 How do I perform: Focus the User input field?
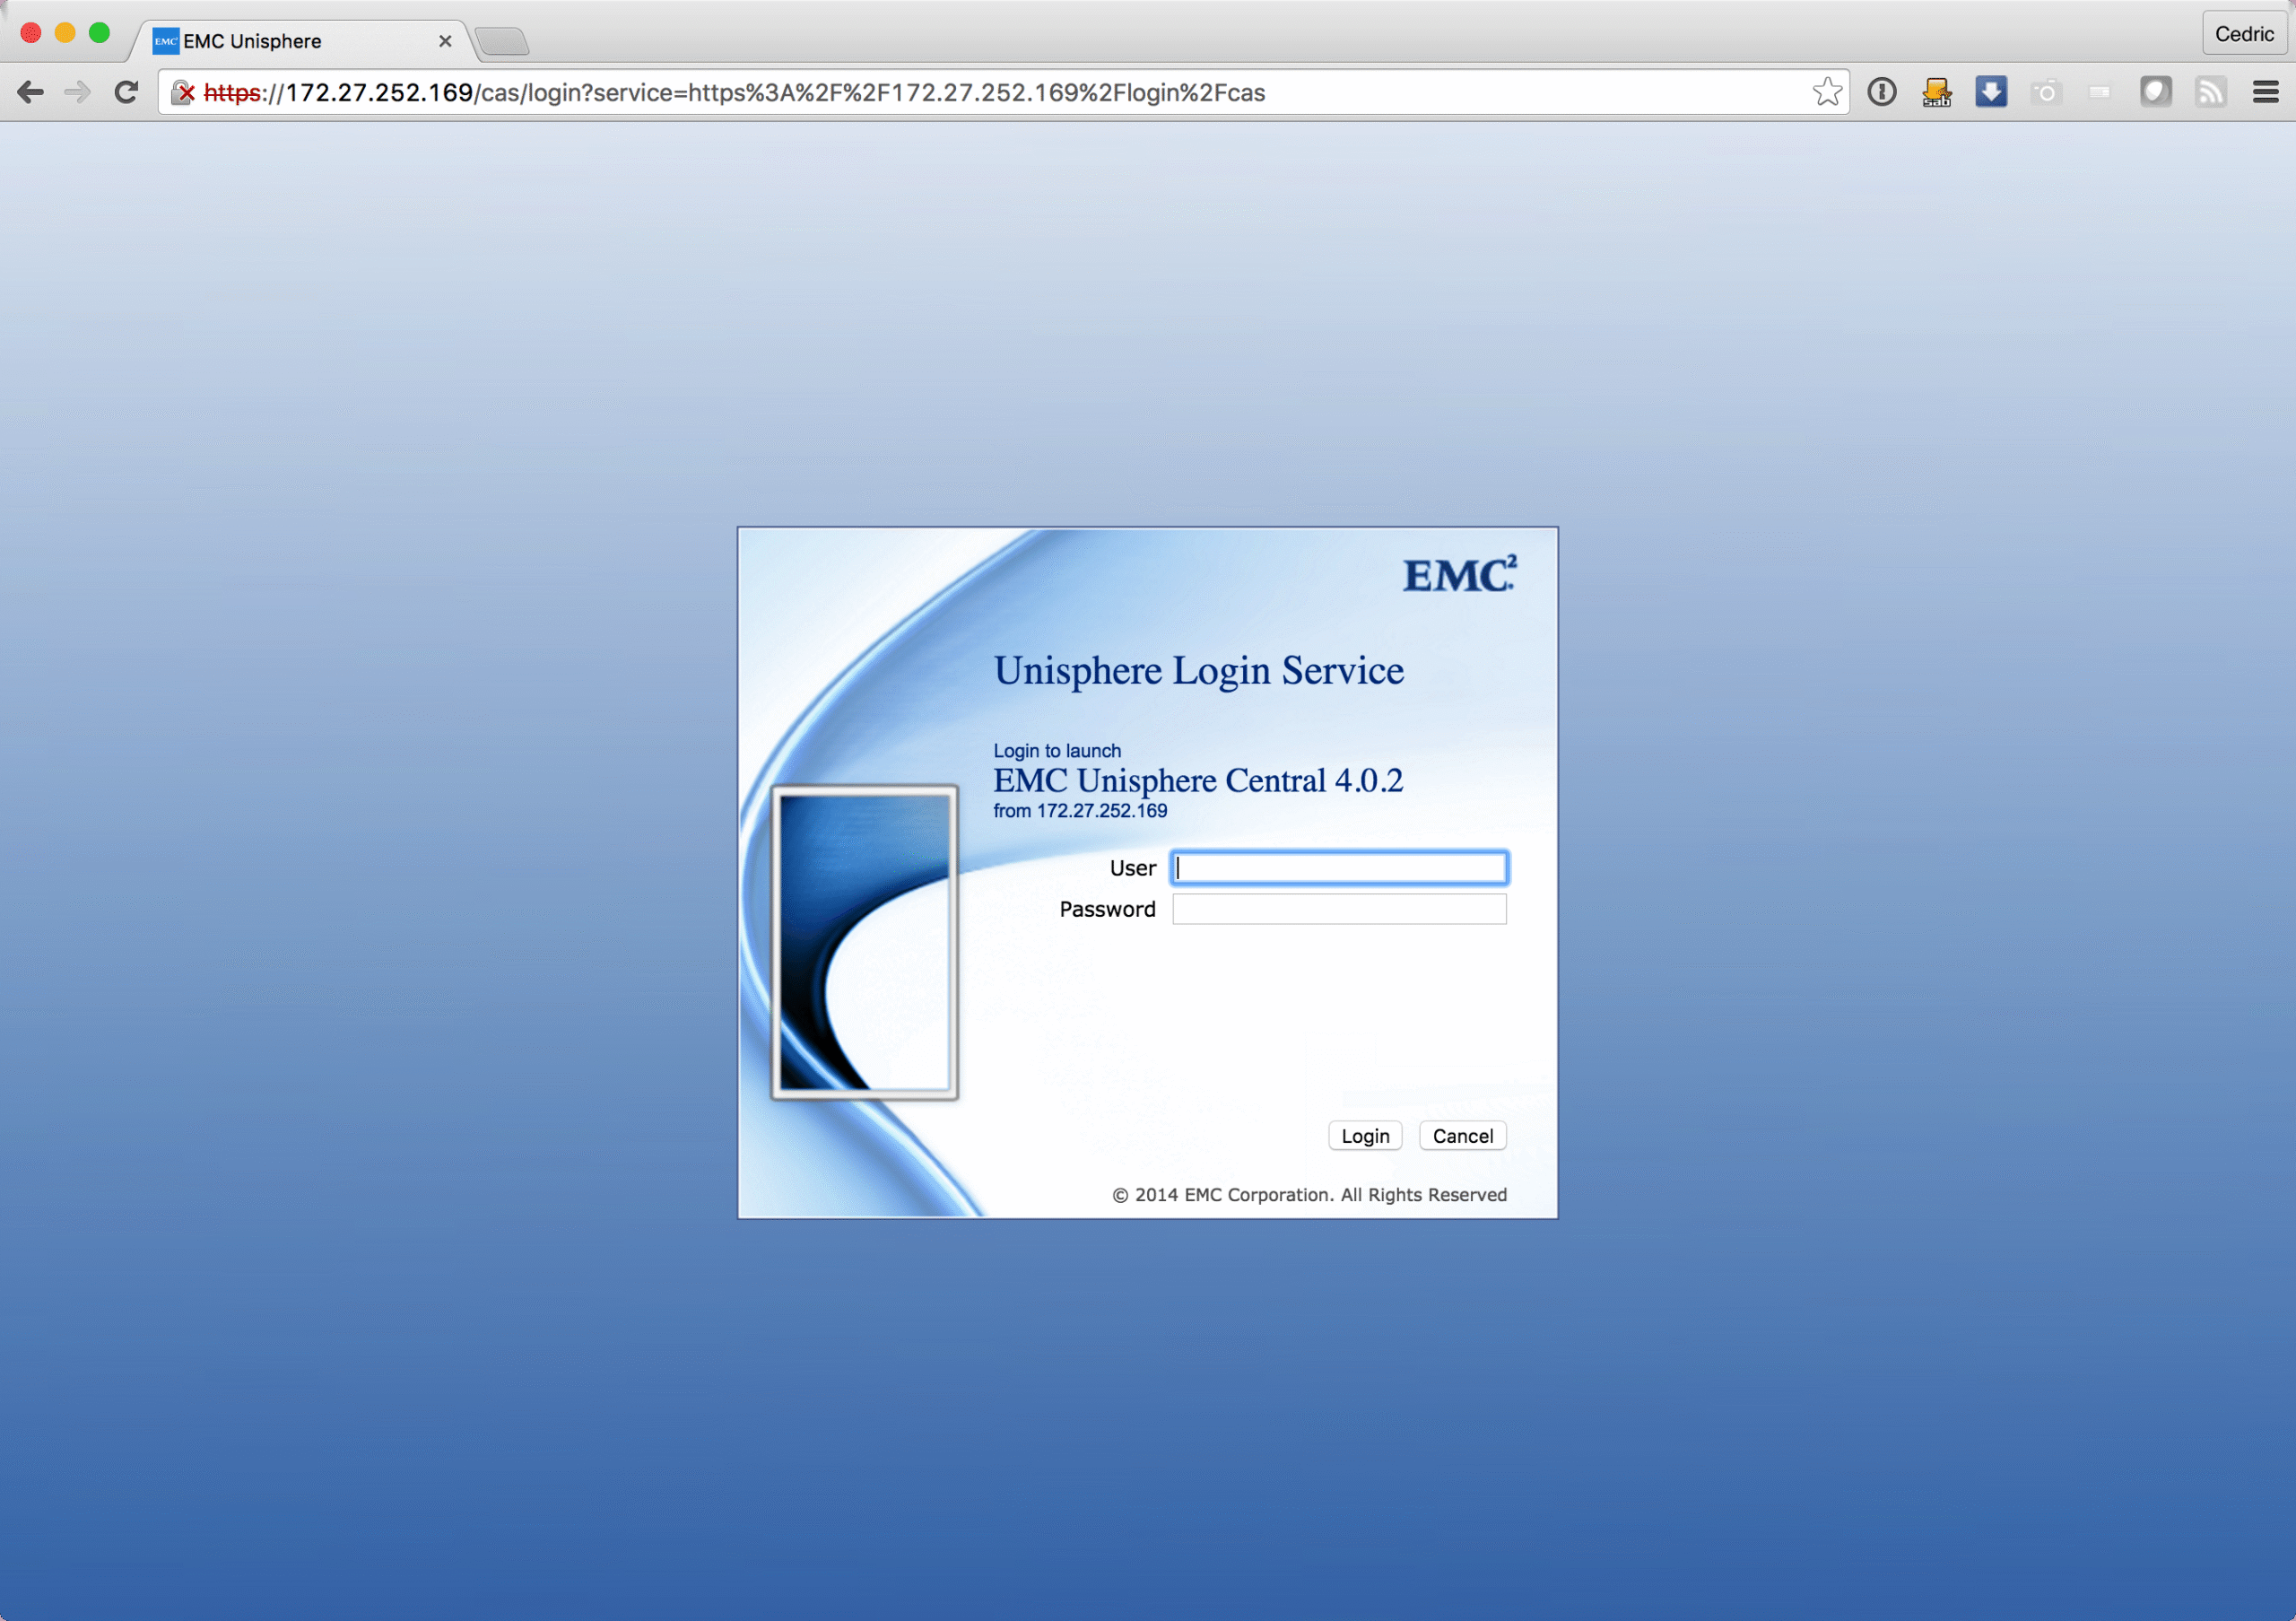(x=1338, y=867)
